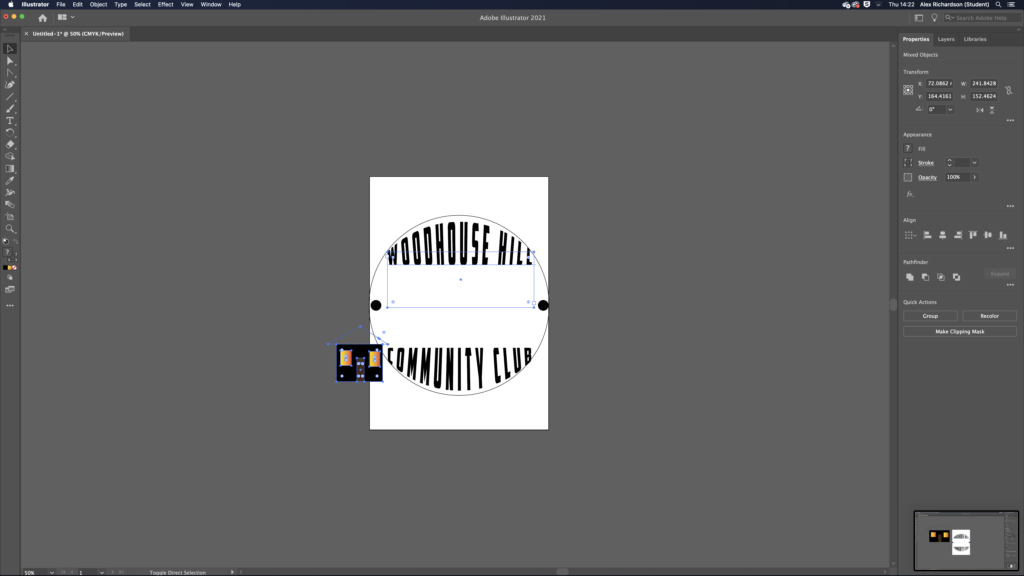The width and height of the screenshot is (1024, 576).
Task: Select the Eyedropper tool
Action: coord(10,181)
